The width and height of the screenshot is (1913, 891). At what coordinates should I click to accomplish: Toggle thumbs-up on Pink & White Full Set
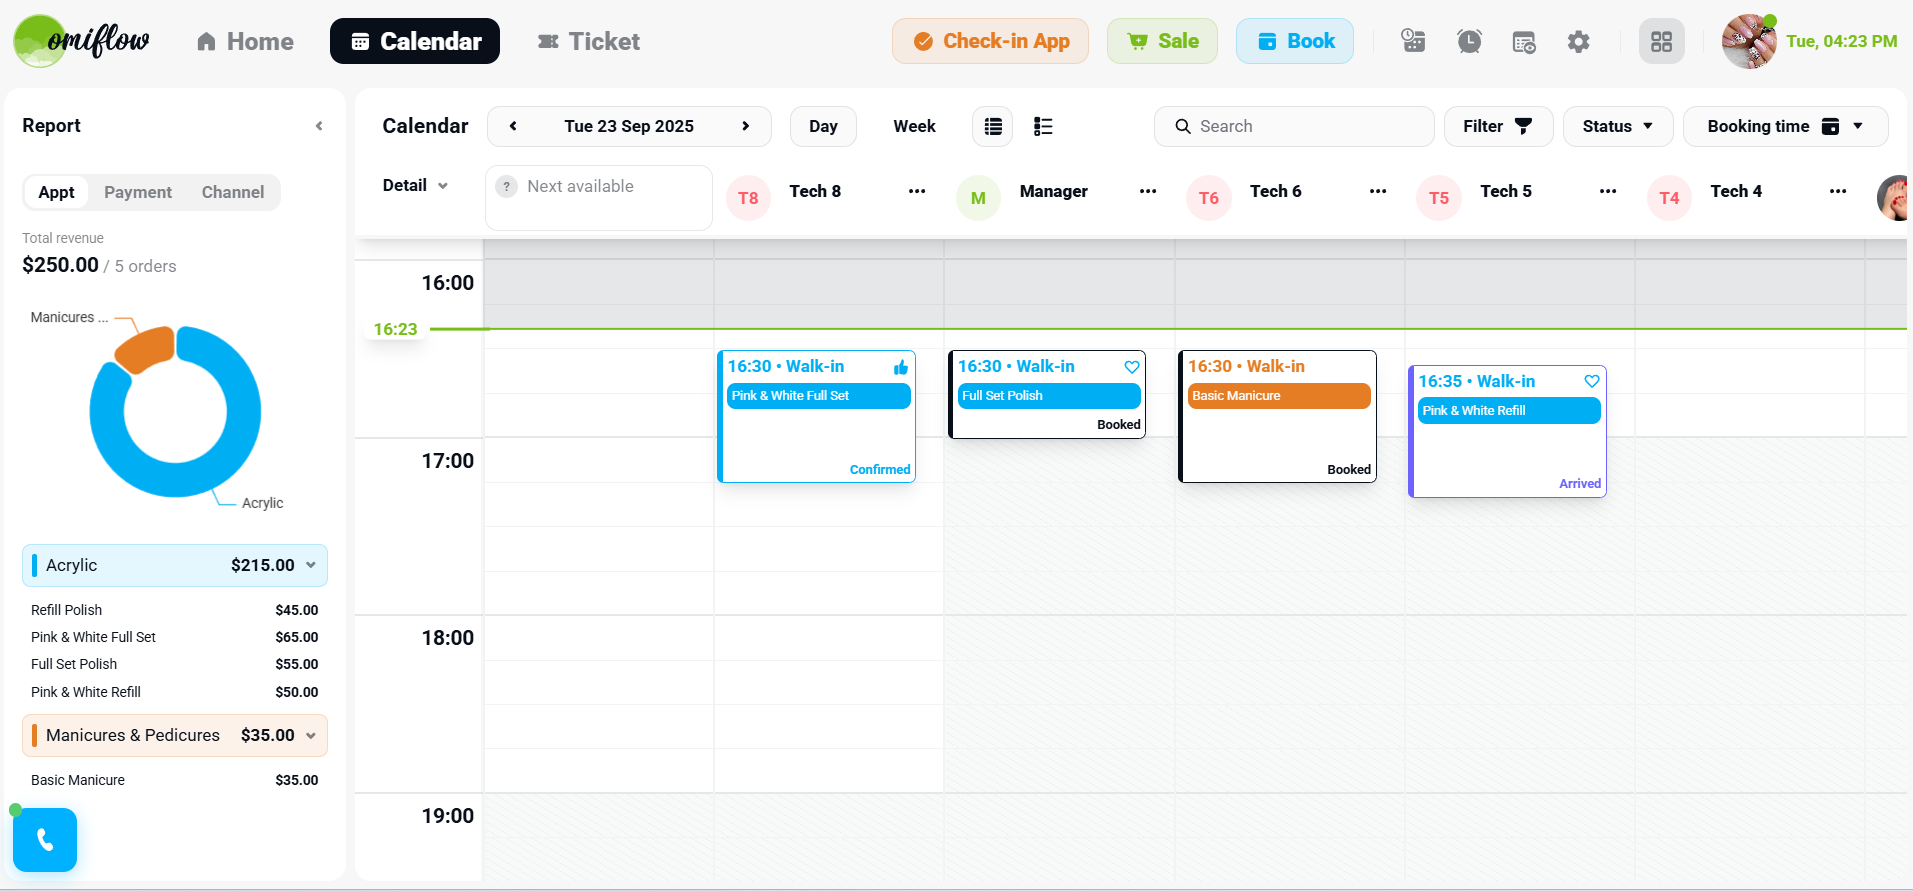pyautogui.click(x=900, y=367)
